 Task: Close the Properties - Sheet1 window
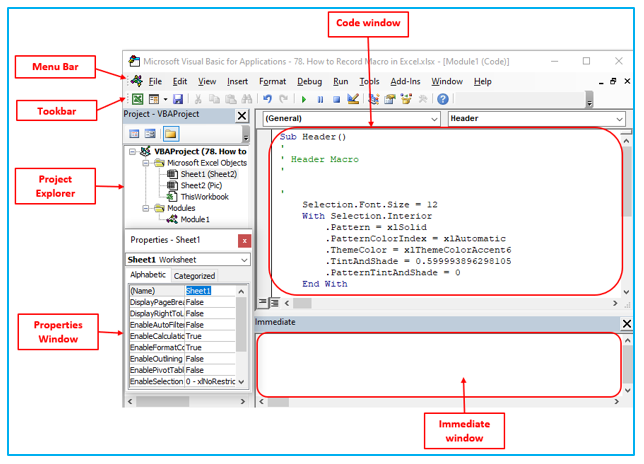point(244,241)
